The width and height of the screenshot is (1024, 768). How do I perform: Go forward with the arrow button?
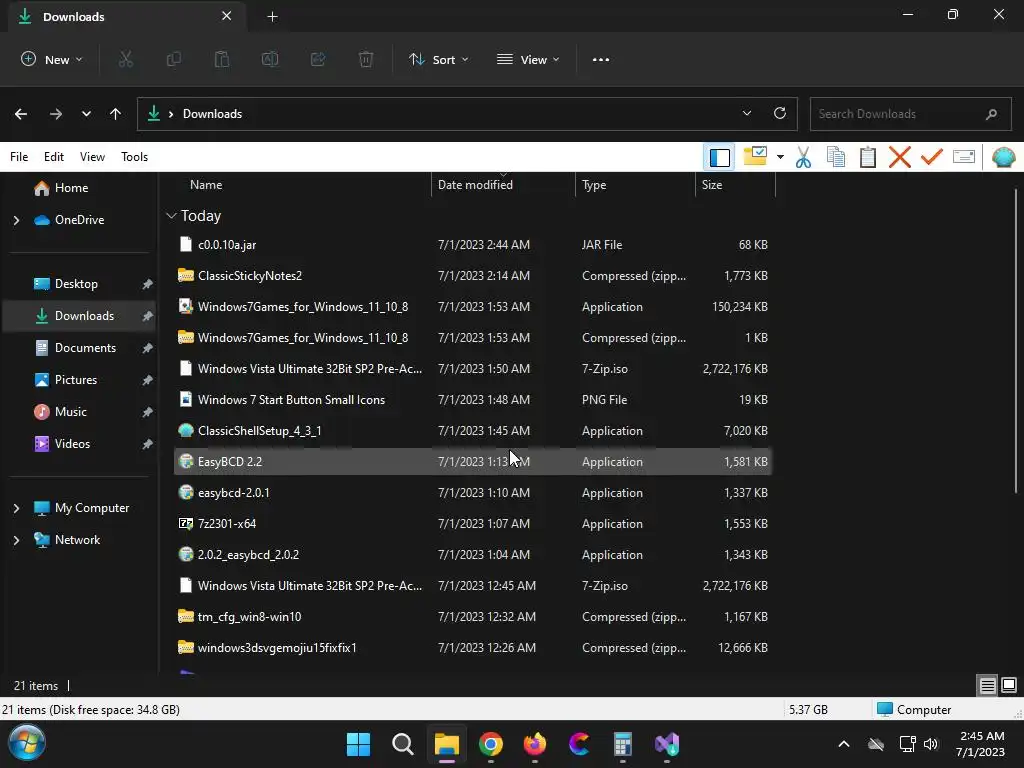click(x=56, y=114)
